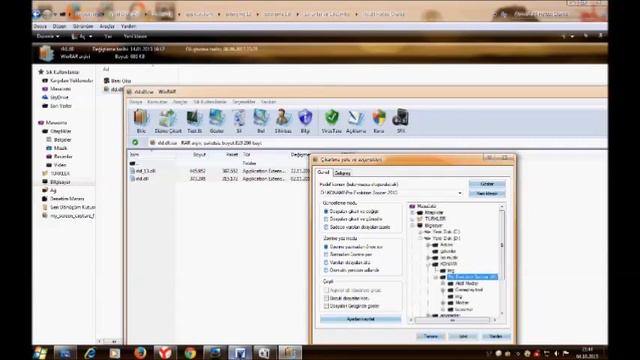The width and height of the screenshot is (640, 360).
Task: Click the Göster (View) toolbar icon
Action: click(x=216, y=121)
